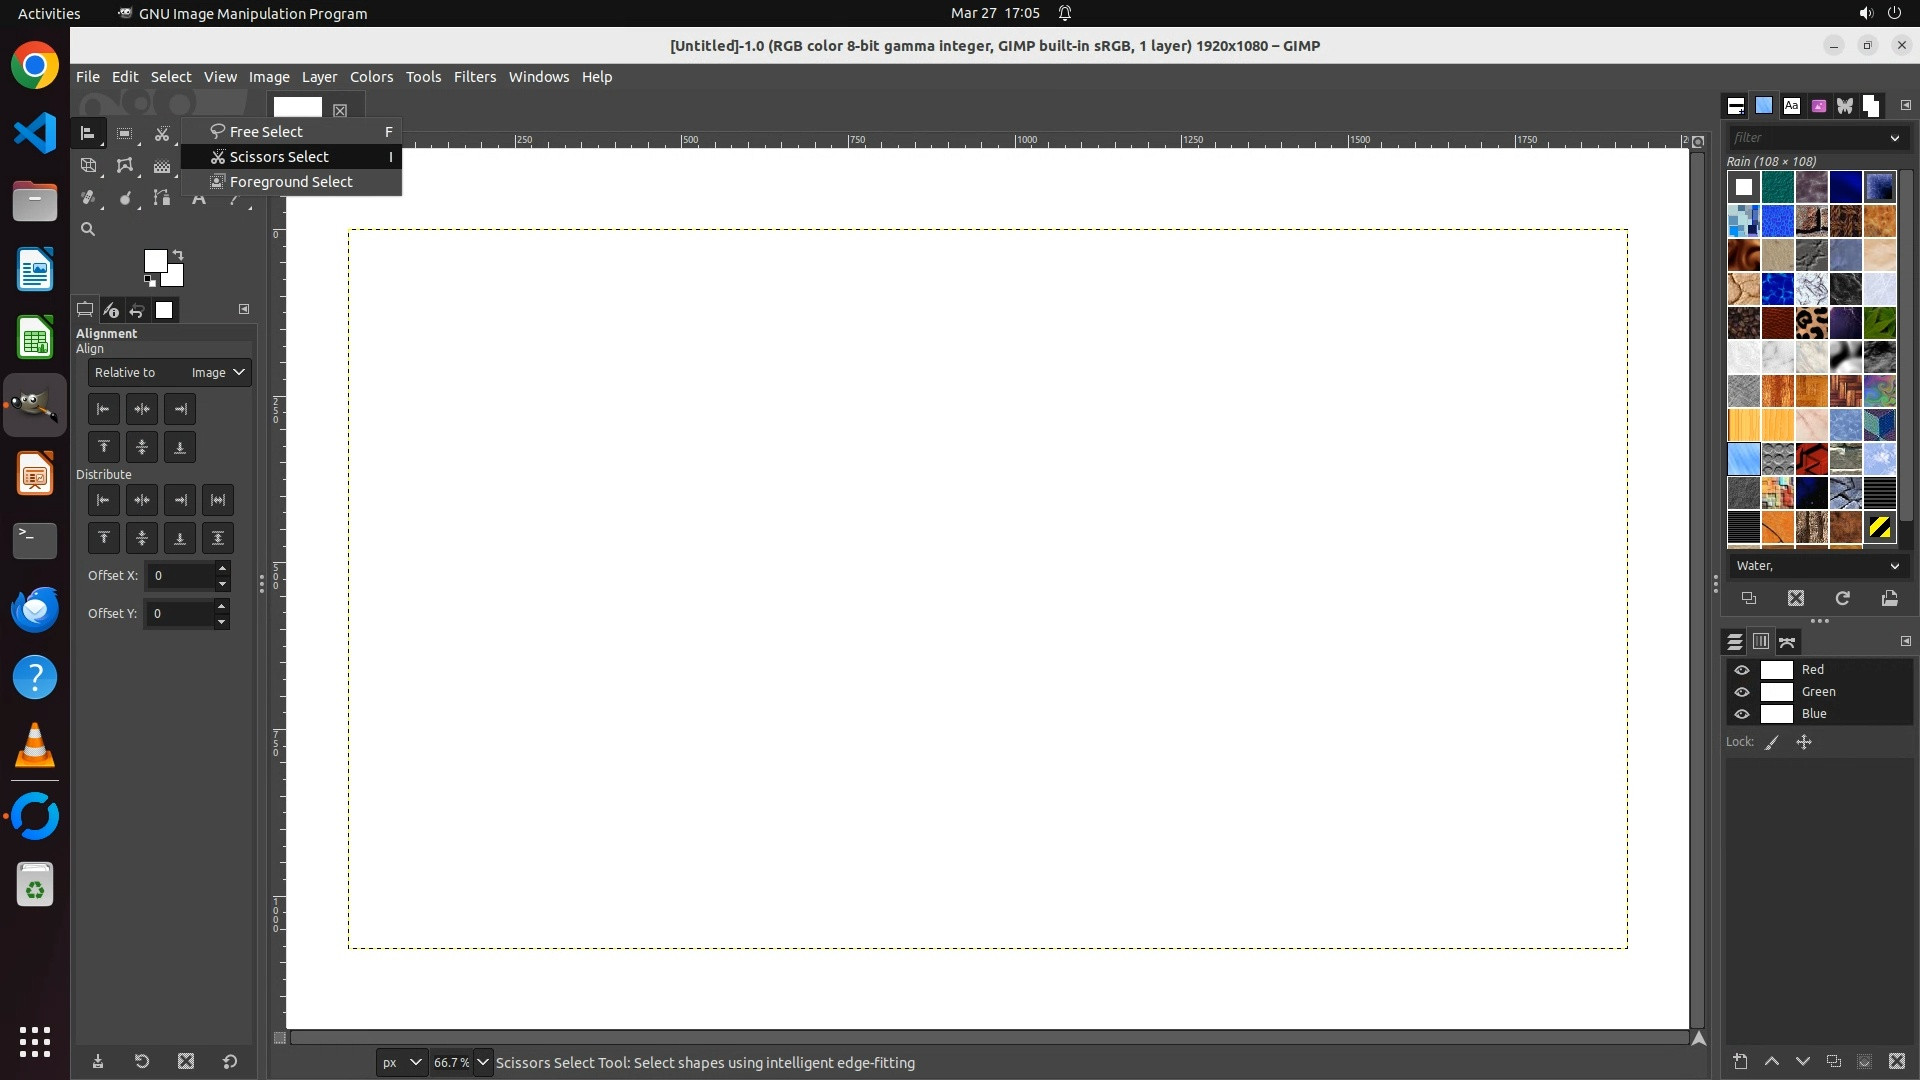This screenshot has width=1920, height=1080.
Task: Choose the Cage Transform tool
Action: click(124, 166)
